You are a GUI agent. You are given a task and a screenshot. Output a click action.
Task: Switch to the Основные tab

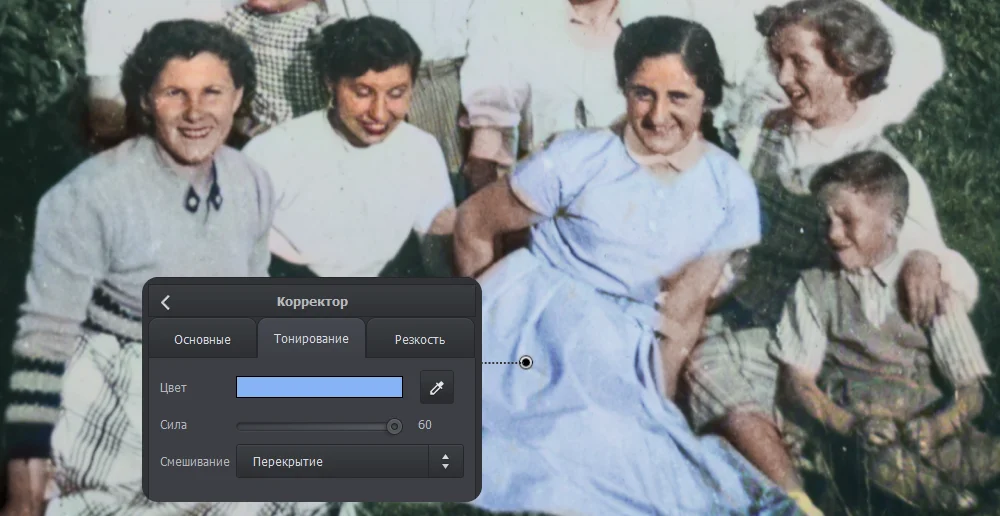click(x=202, y=339)
